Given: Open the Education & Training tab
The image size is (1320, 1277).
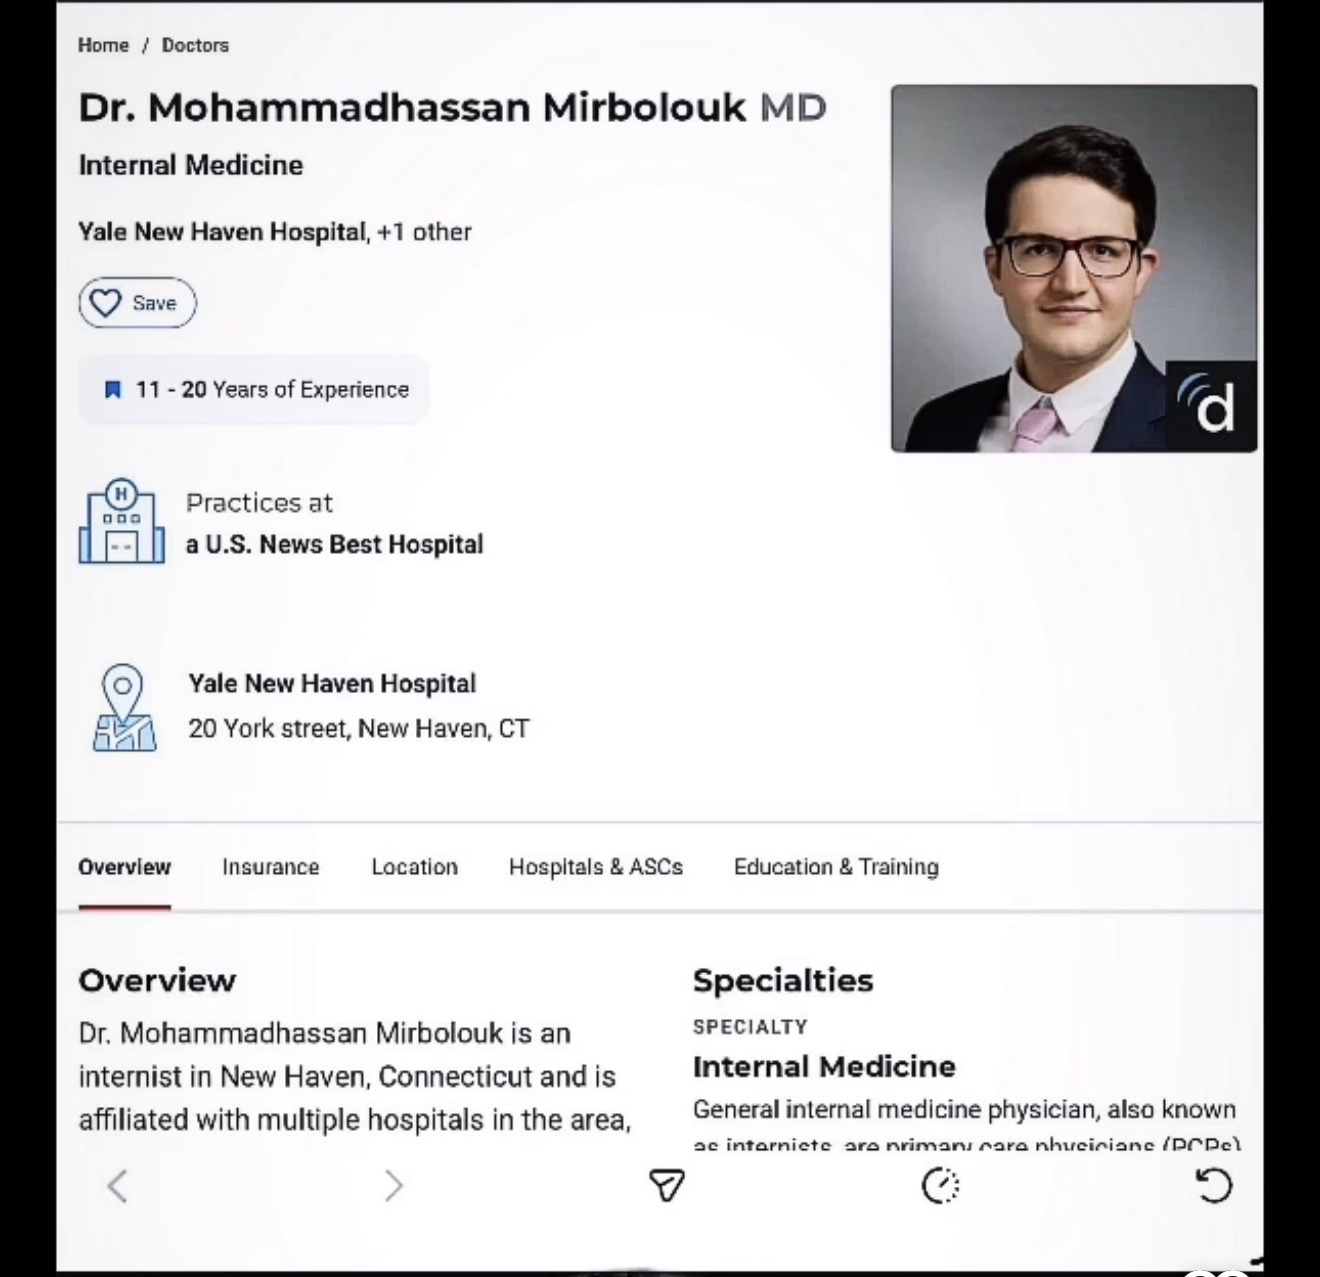Looking at the screenshot, I should tap(836, 867).
